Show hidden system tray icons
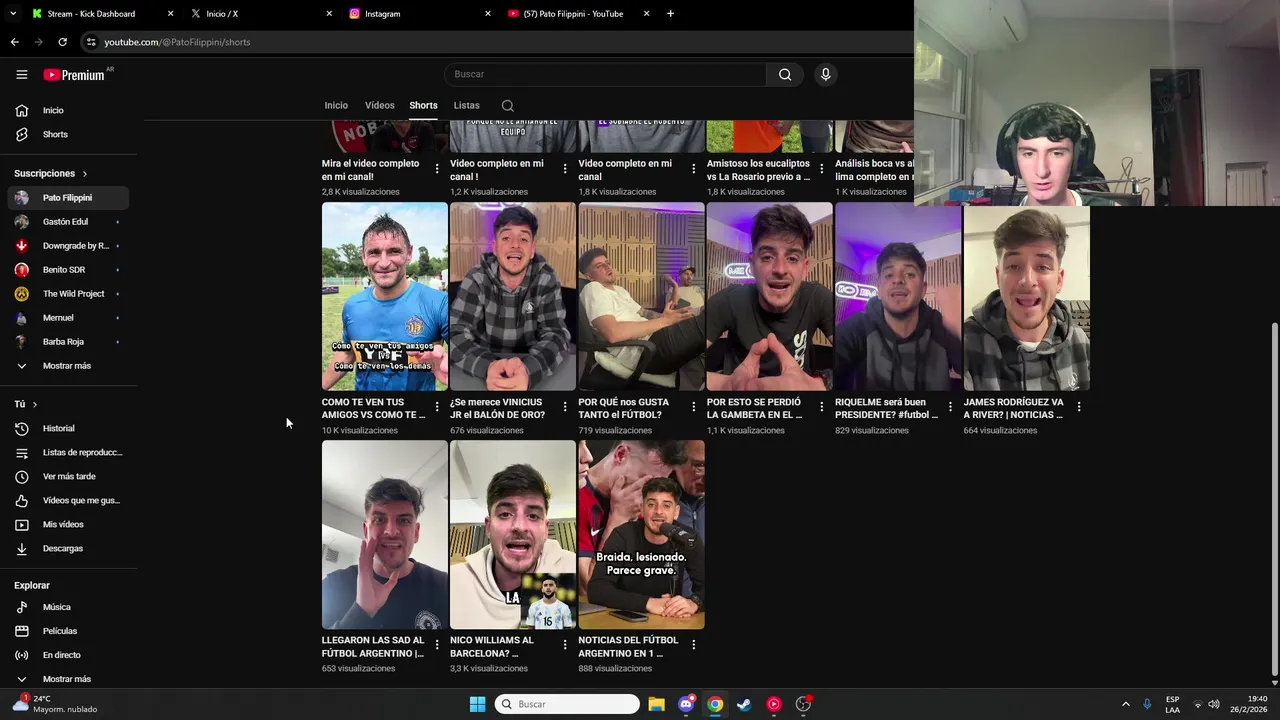The width and height of the screenshot is (1280, 720). 1125,704
